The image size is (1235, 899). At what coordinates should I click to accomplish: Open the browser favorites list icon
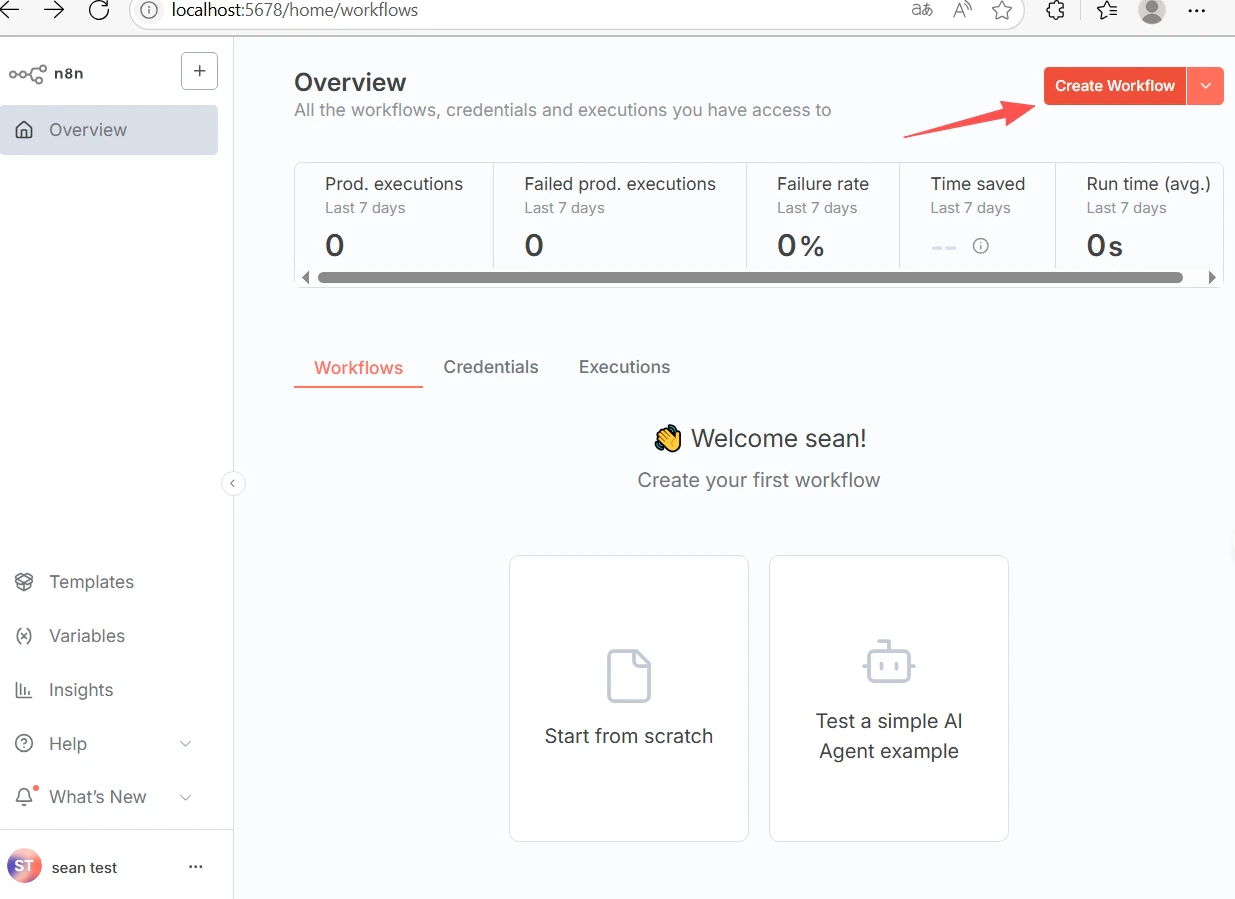click(x=1106, y=11)
